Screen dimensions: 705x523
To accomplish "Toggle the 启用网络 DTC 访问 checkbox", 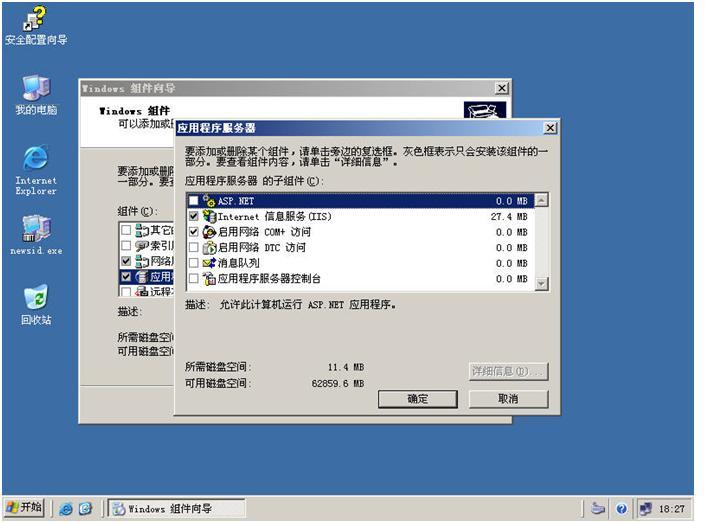I will coord(193,247).
